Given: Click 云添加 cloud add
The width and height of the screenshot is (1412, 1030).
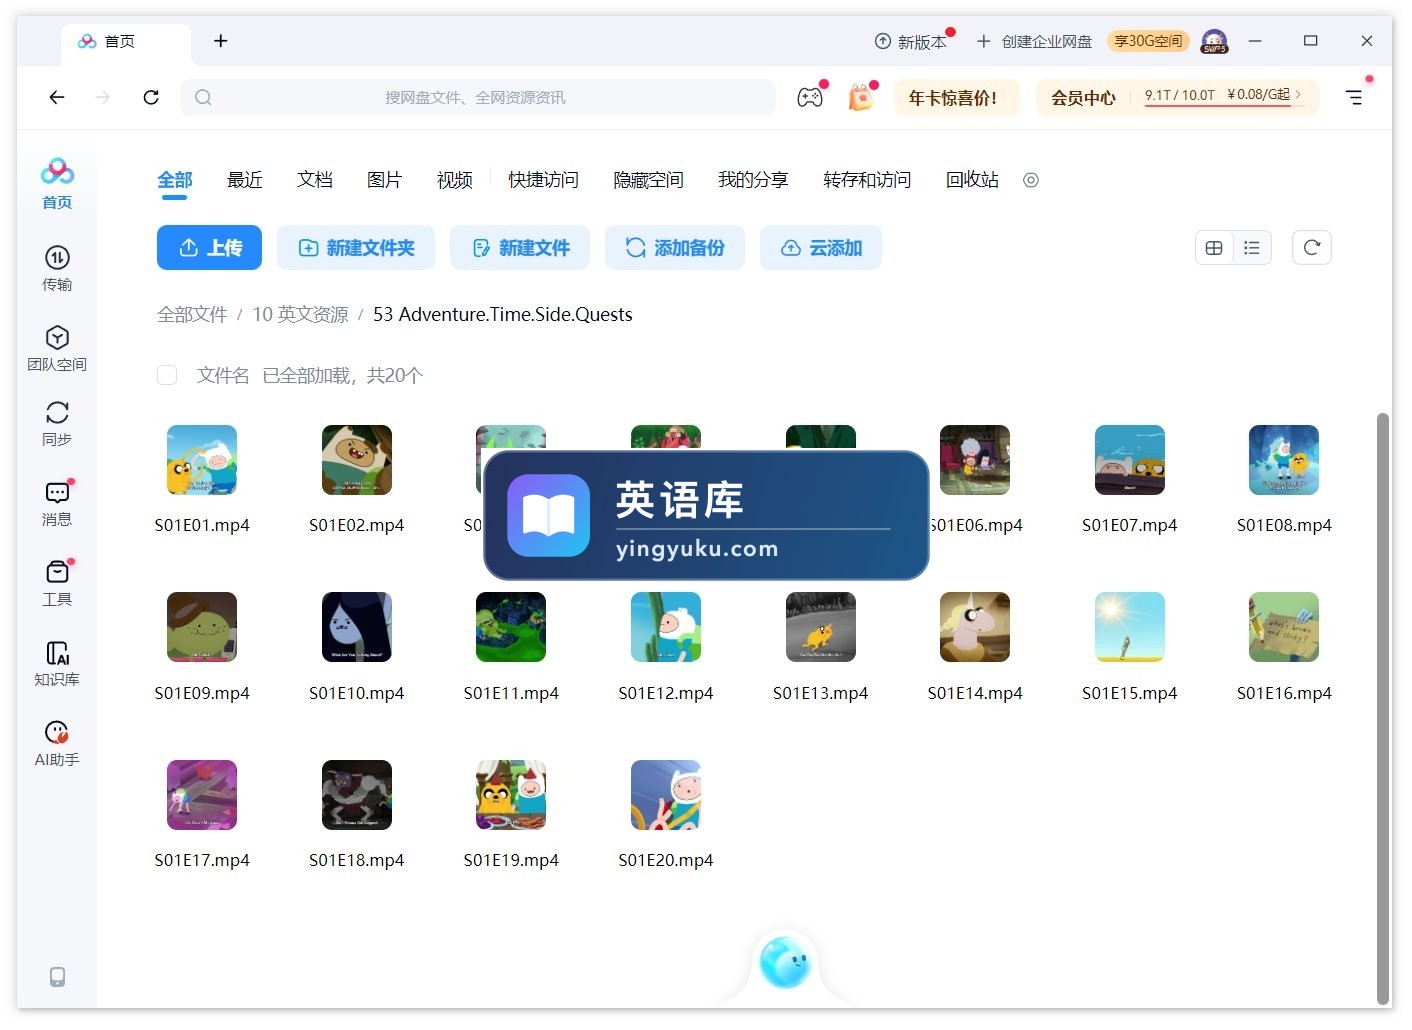Looking at the screenshot, I should [821, 248].
